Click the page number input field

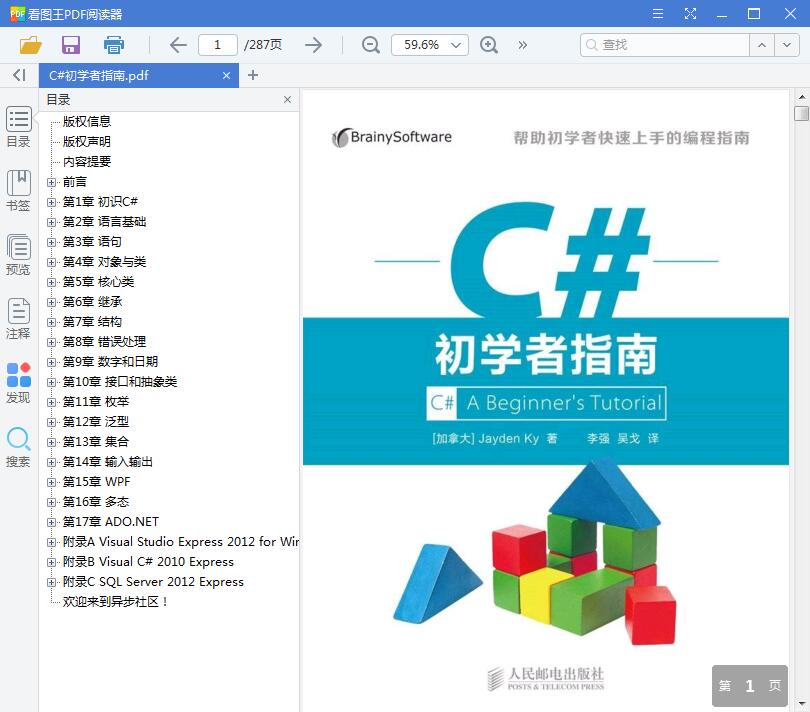217,45
